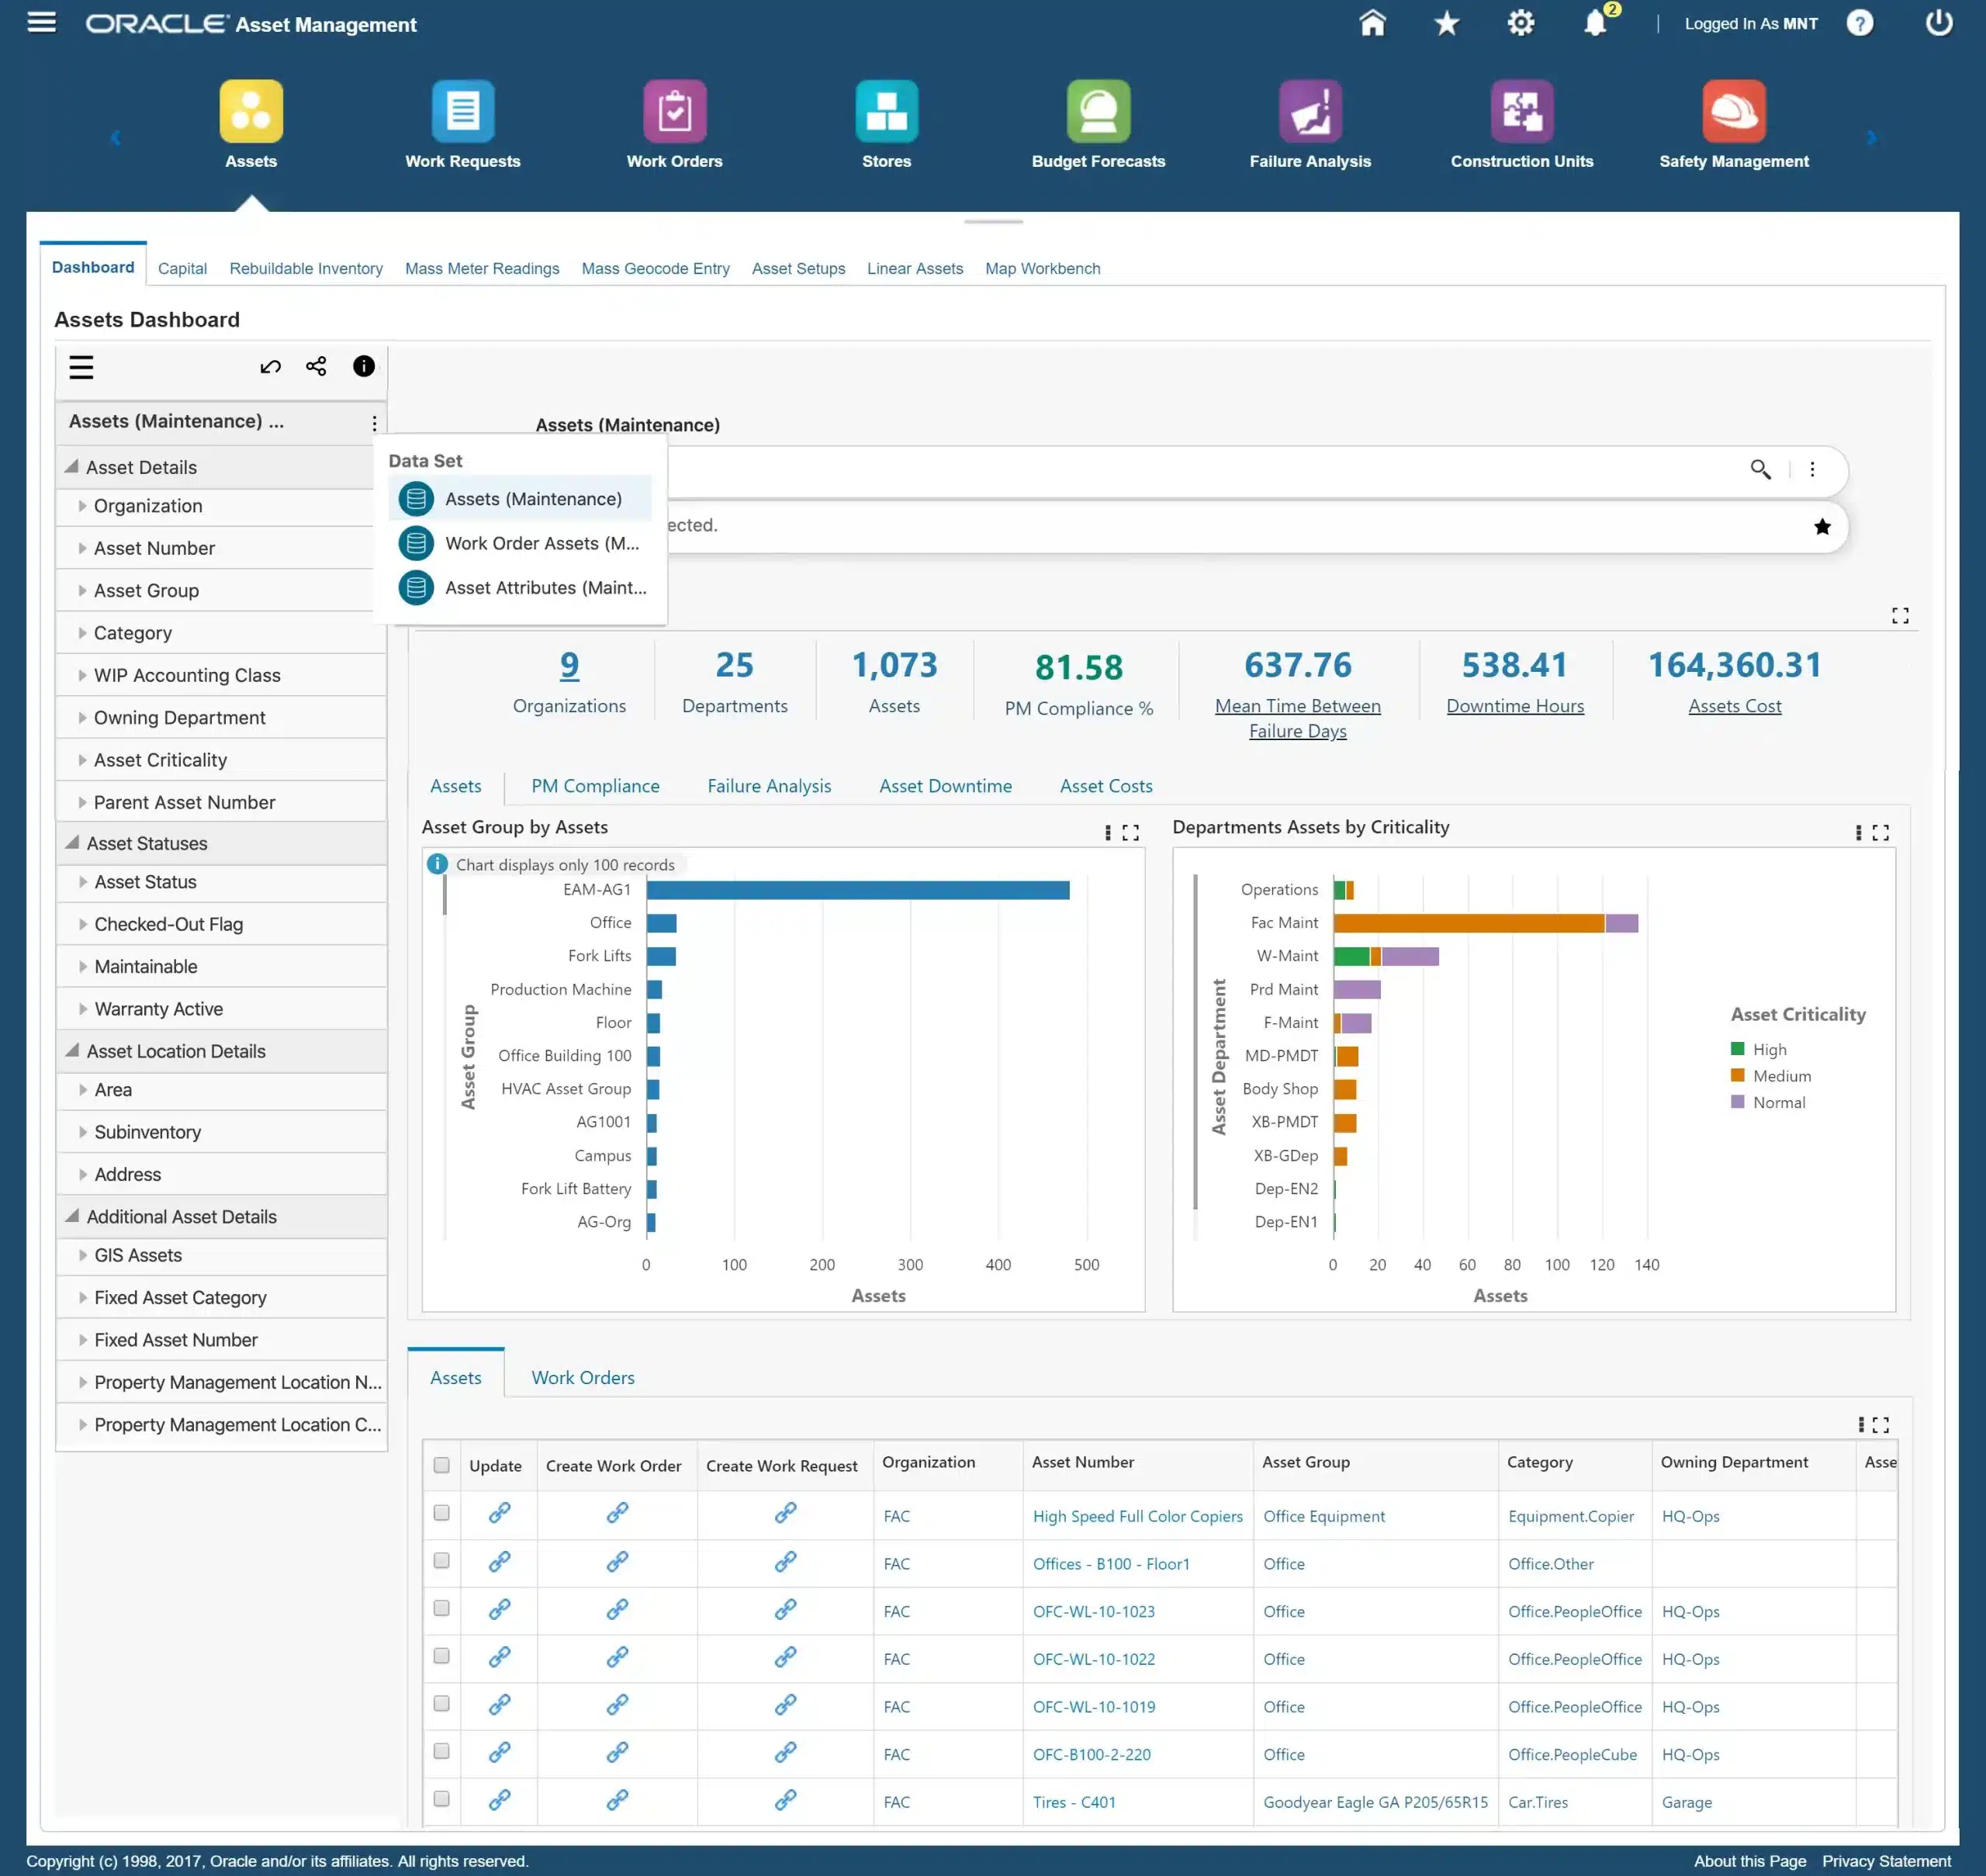
Task: Expand the Warranty Active filter
Action: (82, 1009)
